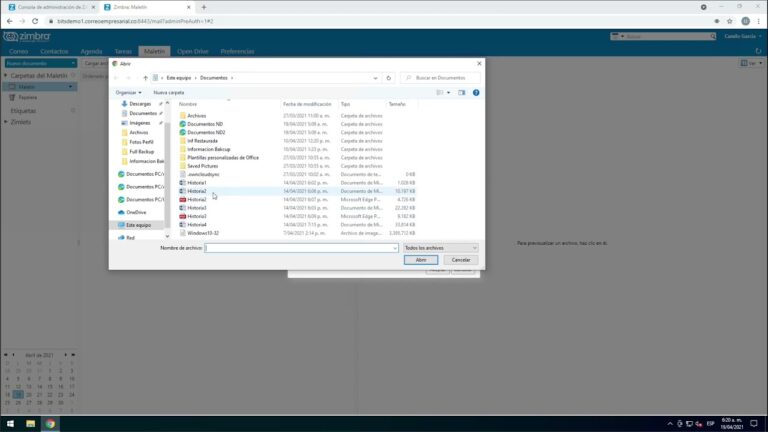The height and width of the screenshot is (432, 768).
Task: Select Imágenes in the navigation pane
Action: pos(140,123)
